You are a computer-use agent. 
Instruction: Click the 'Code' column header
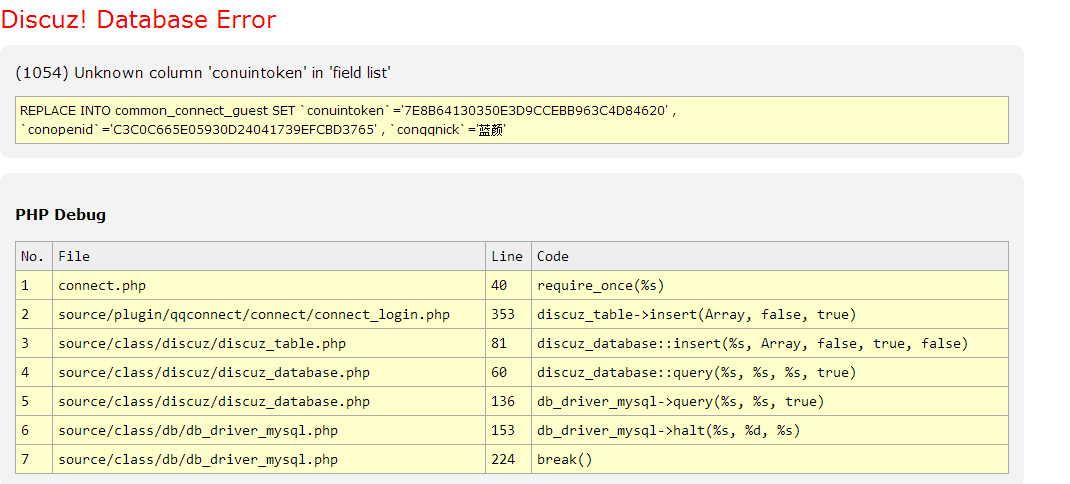coord(553,257)
